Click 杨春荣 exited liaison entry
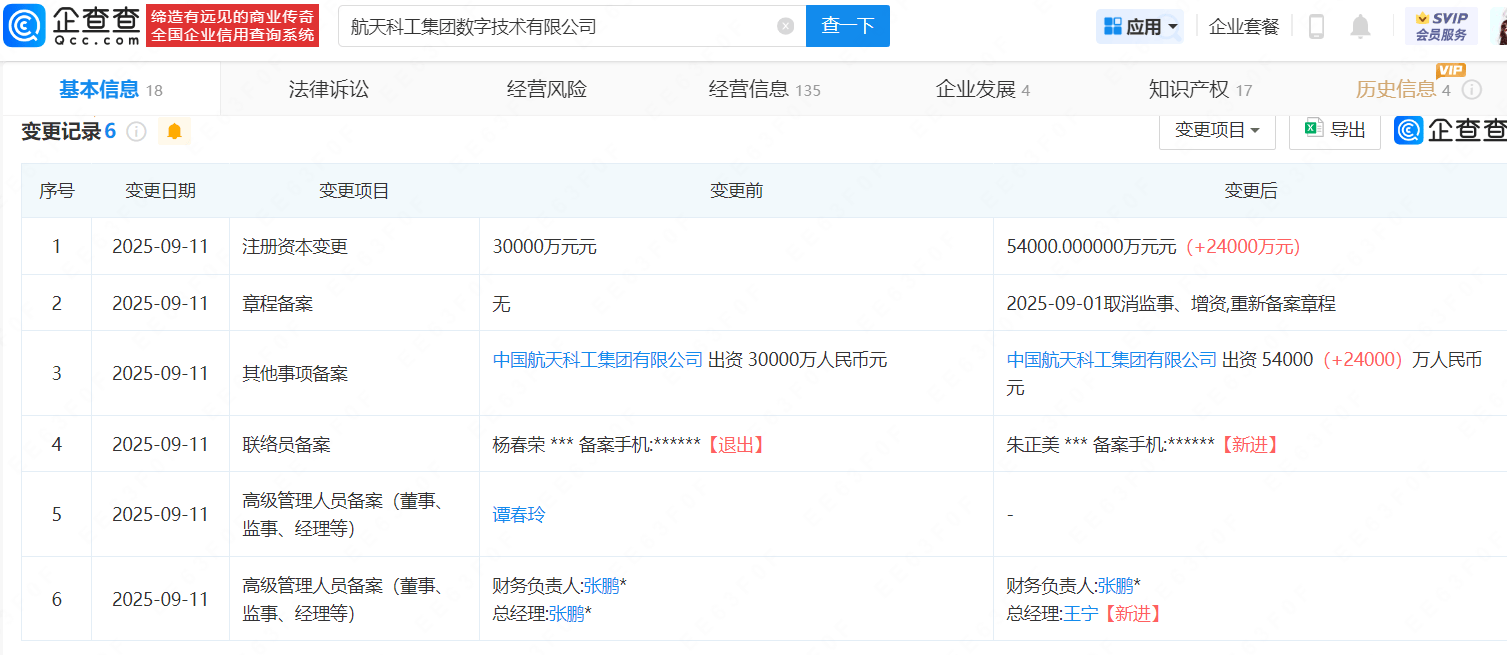Viewport: 1507px width, 655px height. [630, 444]
